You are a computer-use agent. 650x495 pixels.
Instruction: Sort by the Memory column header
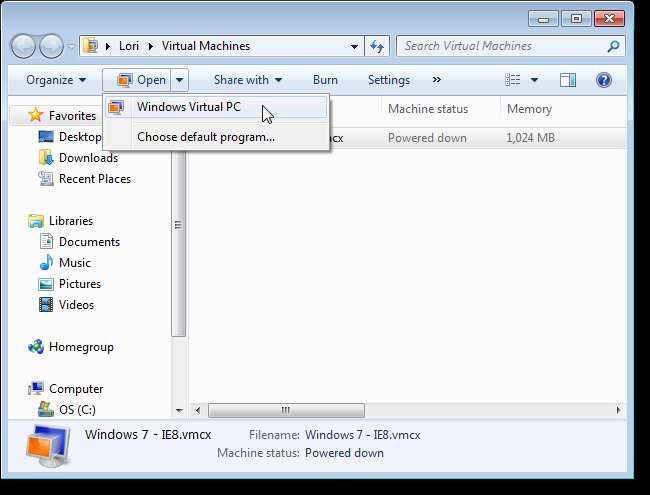529,109
